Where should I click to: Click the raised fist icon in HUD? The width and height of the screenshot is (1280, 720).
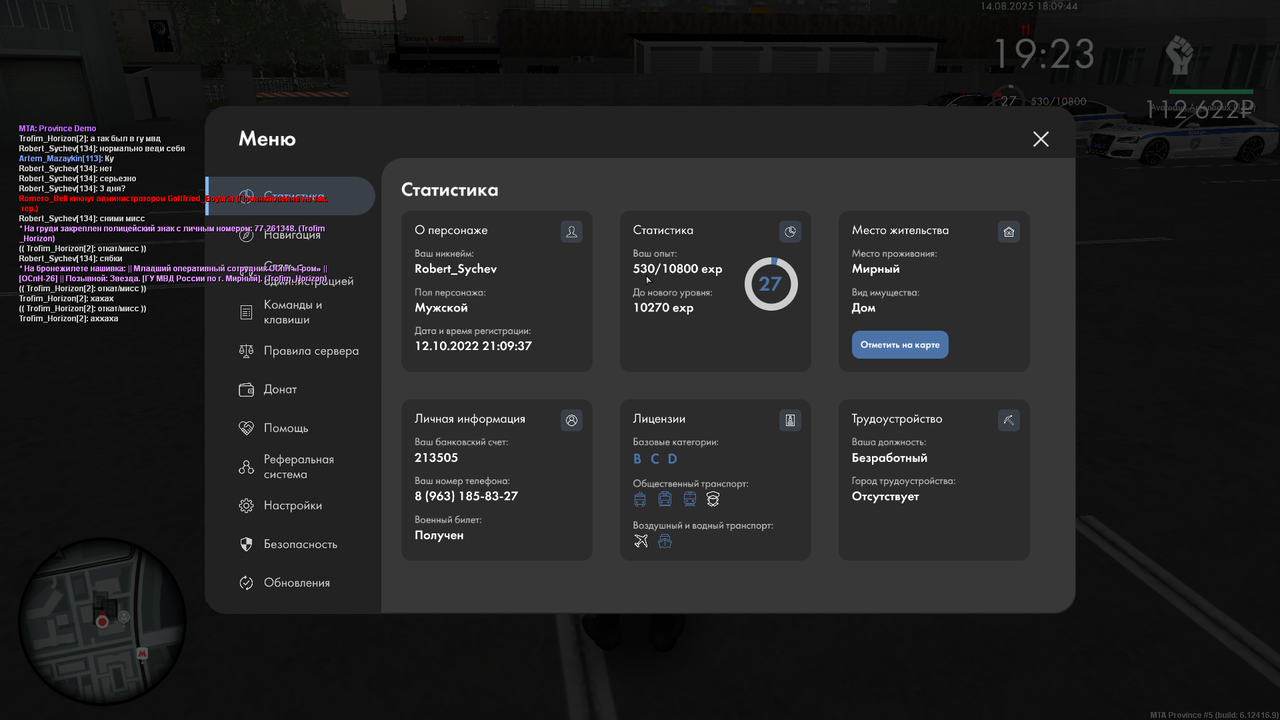point(1181,55)
